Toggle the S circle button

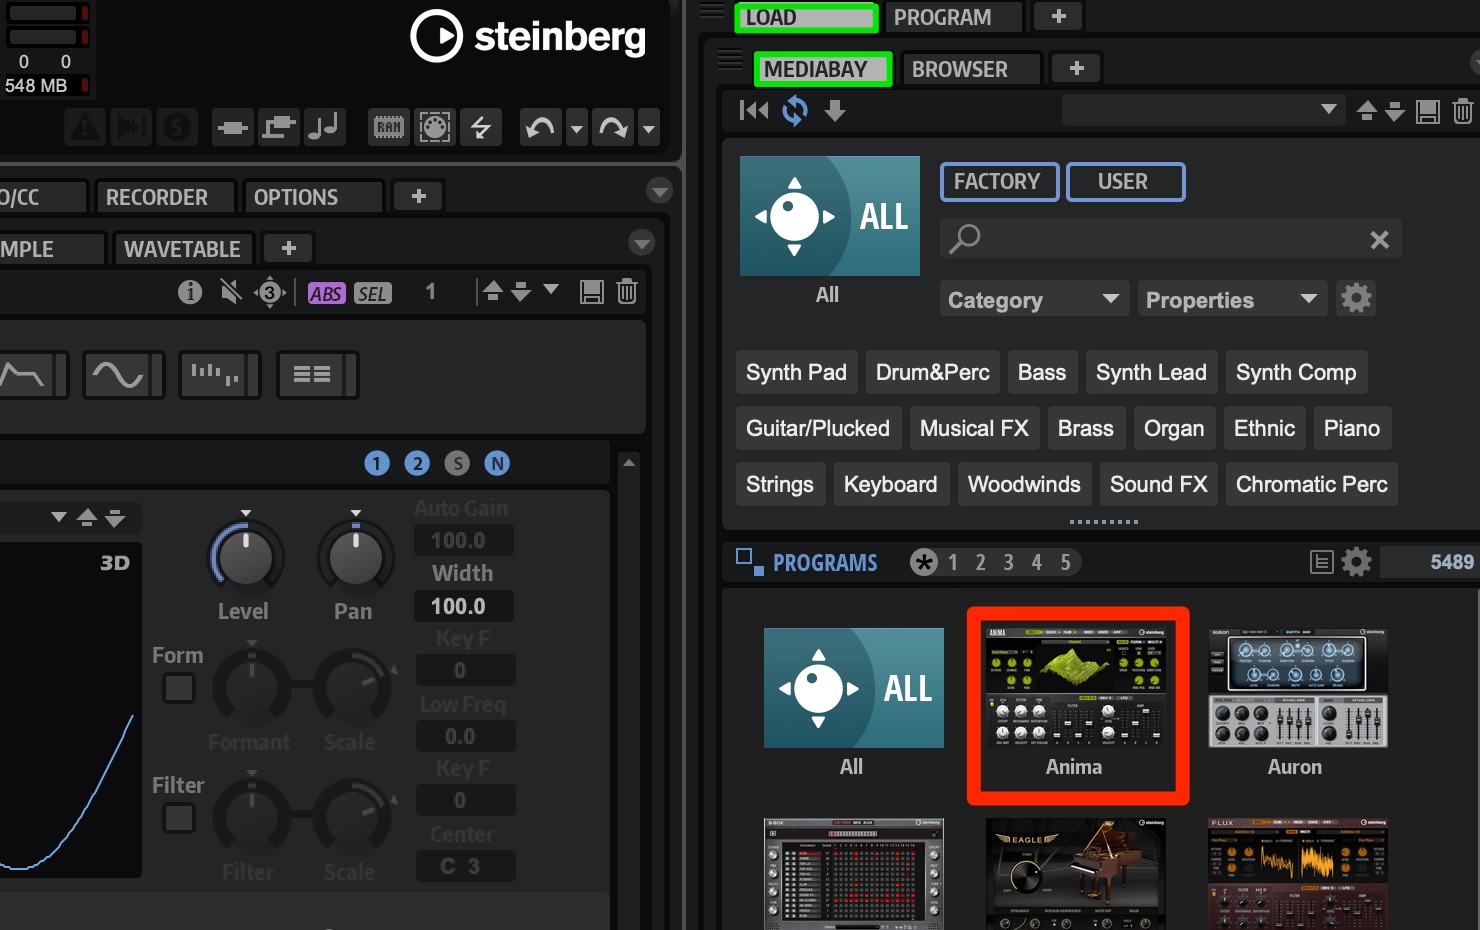(x=457, y=463)
